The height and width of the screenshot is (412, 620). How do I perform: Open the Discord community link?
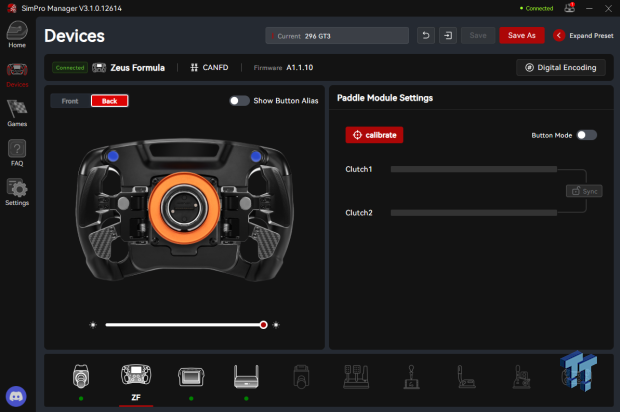click(x=16, y=396)
